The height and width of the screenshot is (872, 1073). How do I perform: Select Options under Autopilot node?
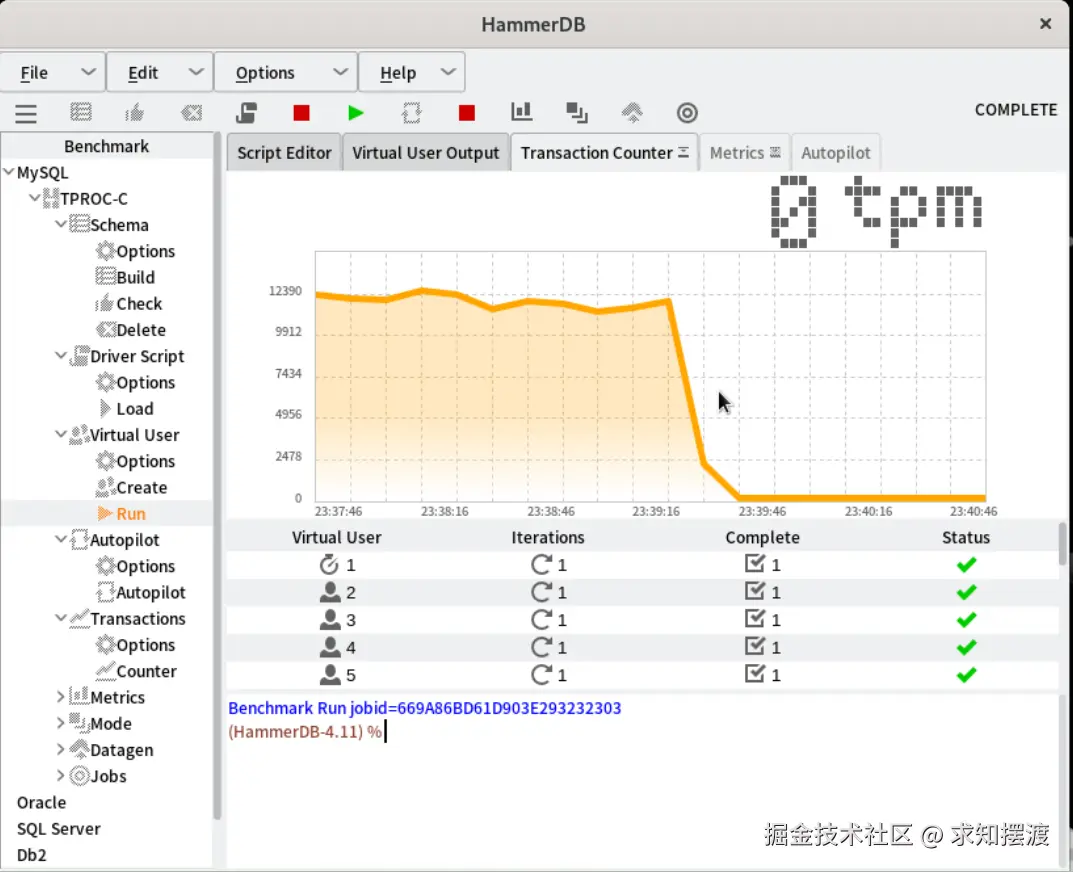135,566
